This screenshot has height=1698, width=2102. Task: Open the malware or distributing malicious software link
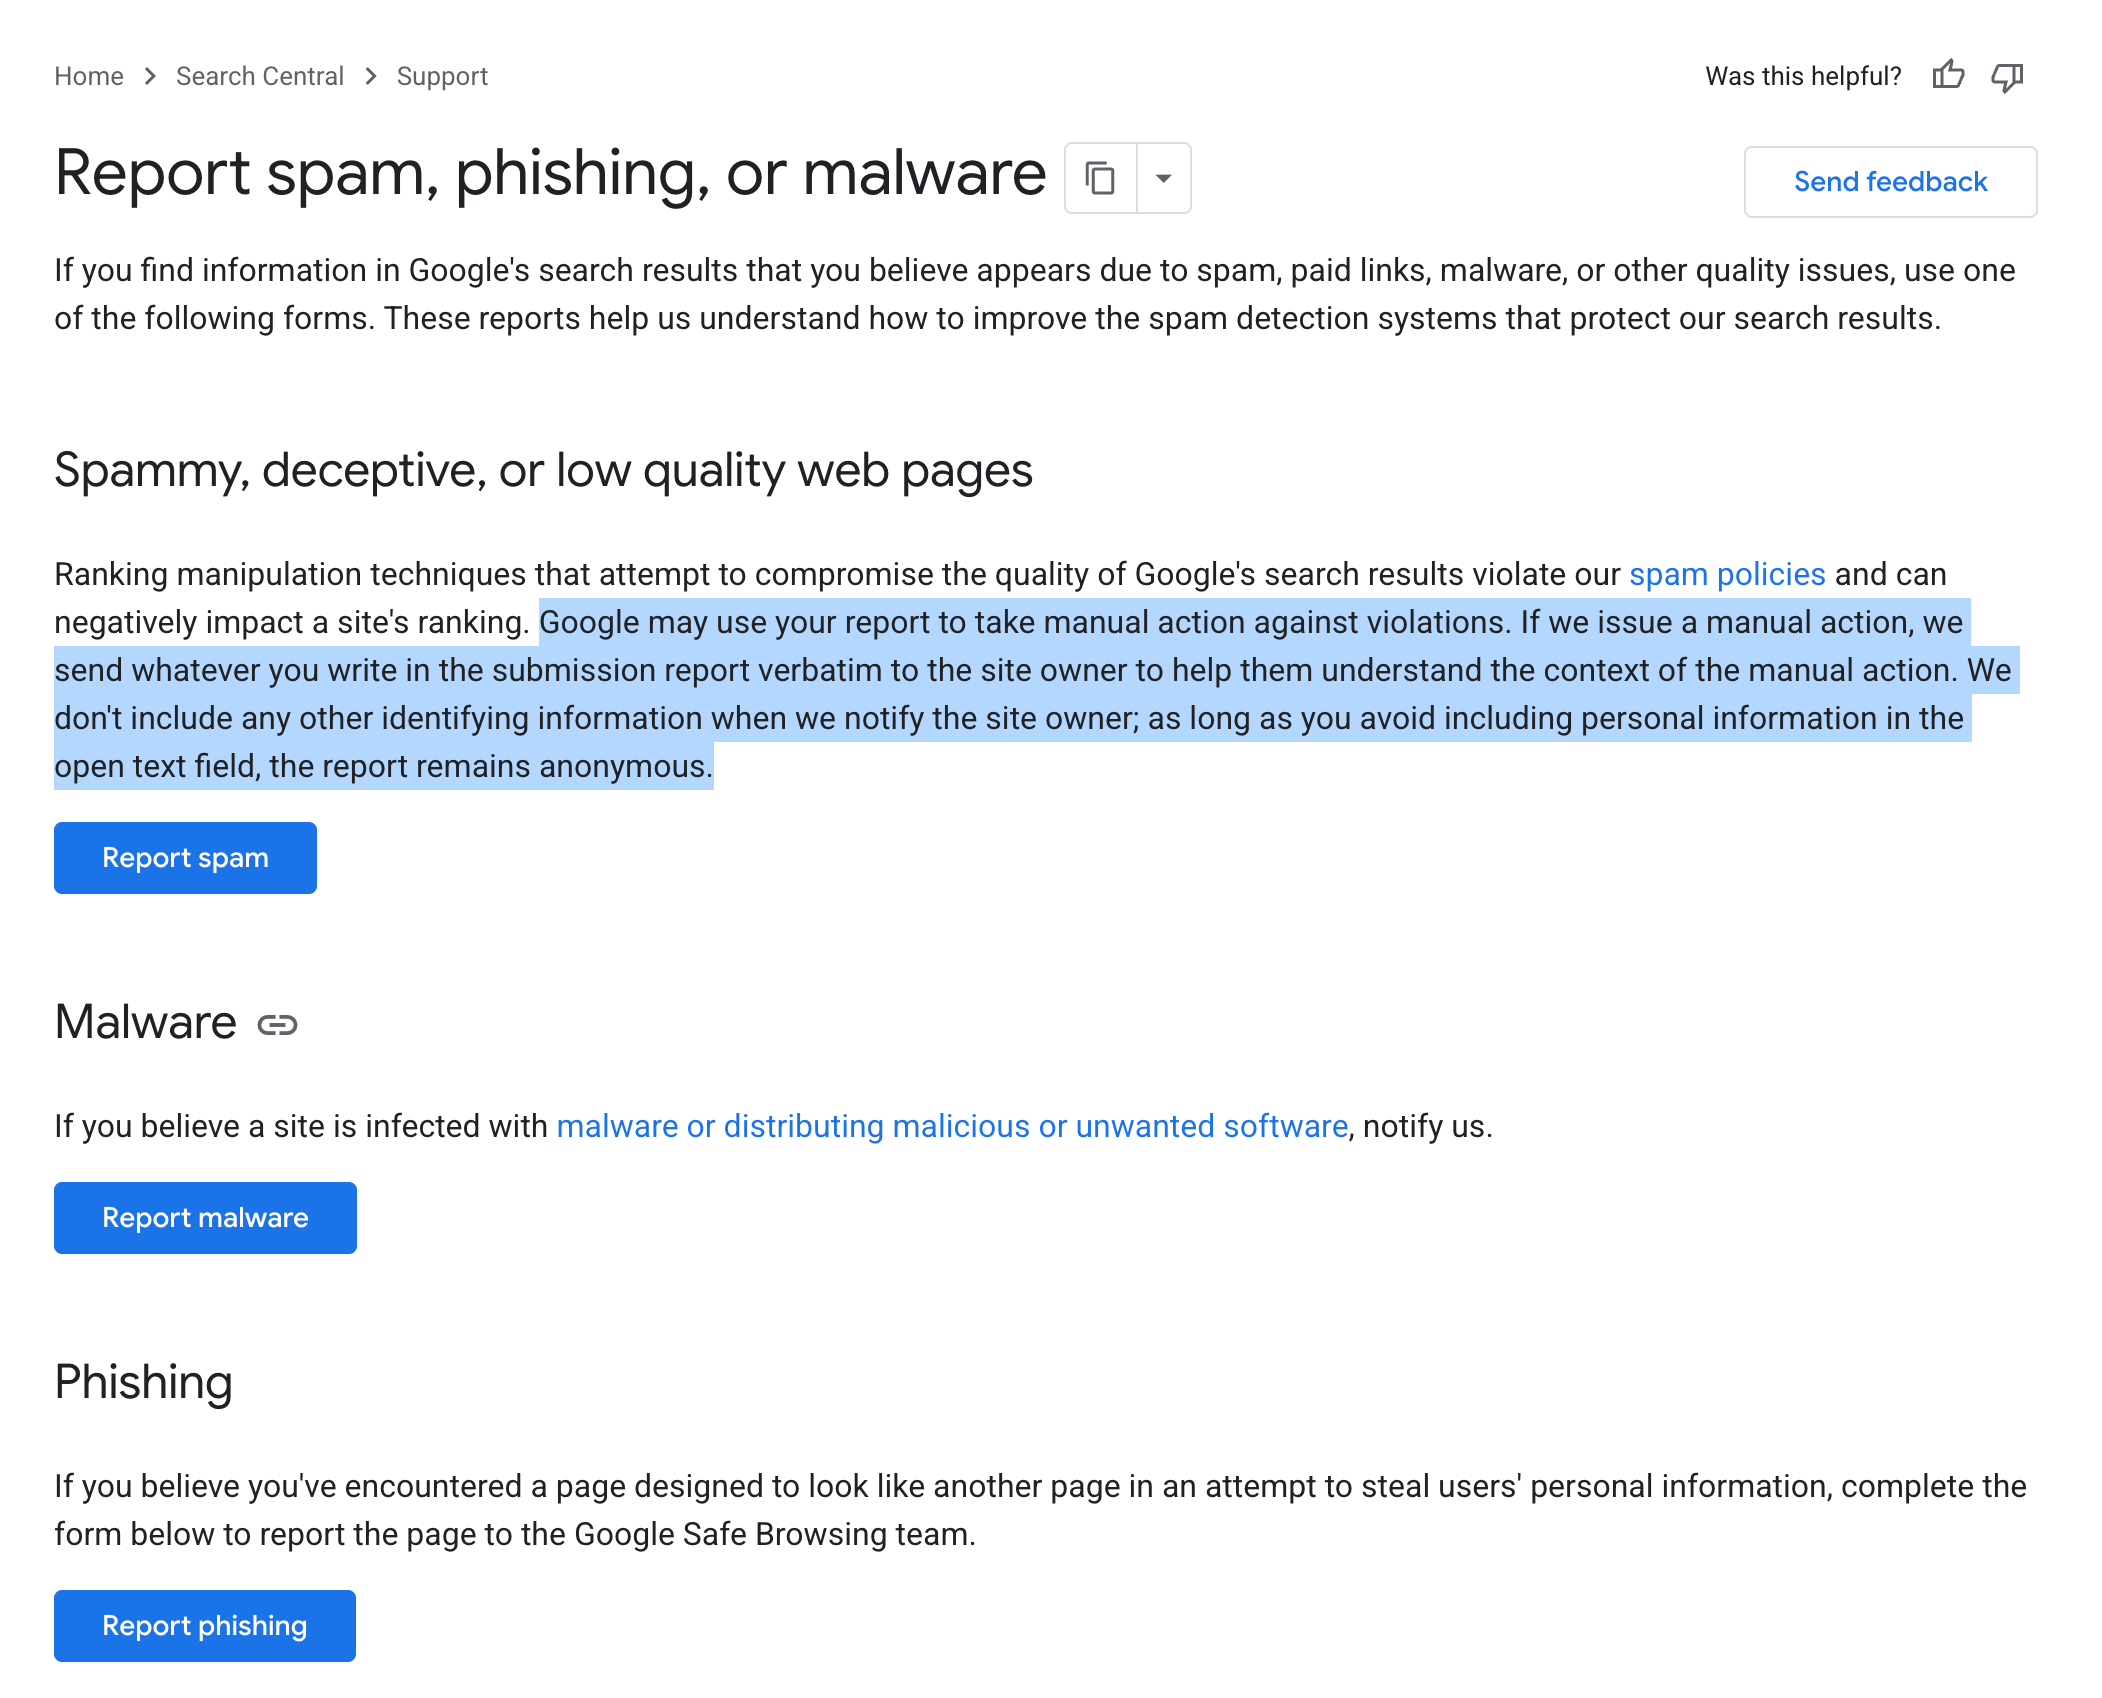[952, 1125]
